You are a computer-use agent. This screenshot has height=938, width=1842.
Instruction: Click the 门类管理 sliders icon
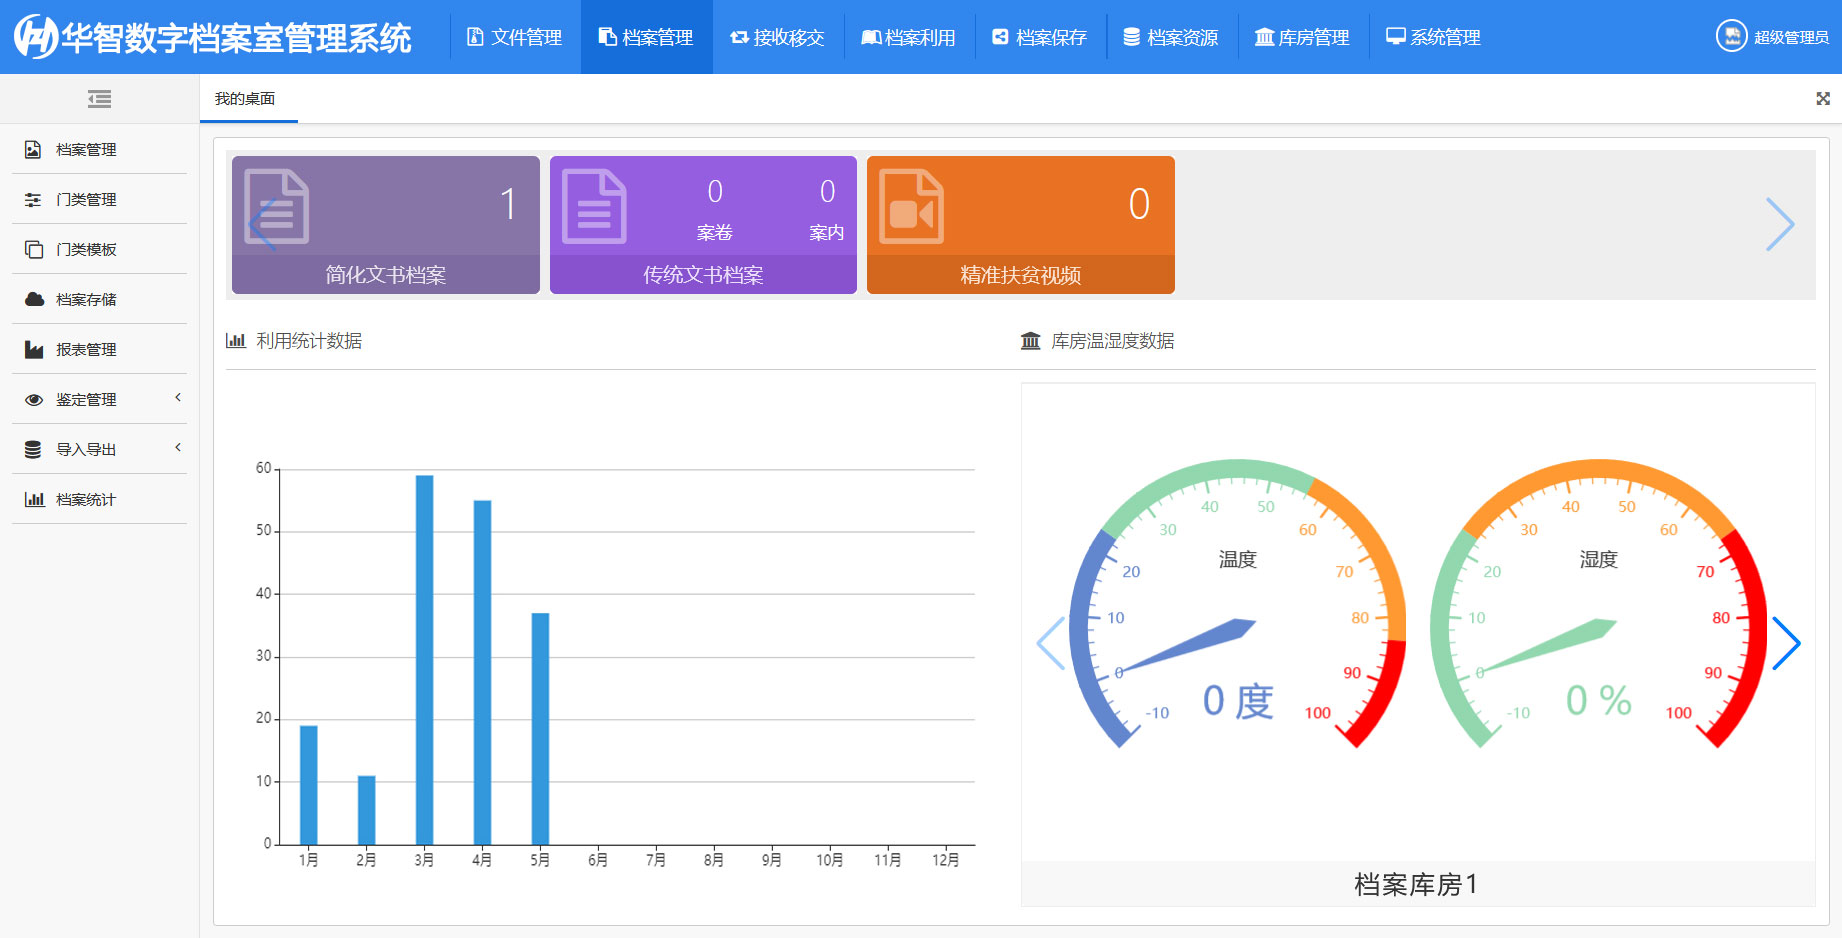[x=33, y=199]
